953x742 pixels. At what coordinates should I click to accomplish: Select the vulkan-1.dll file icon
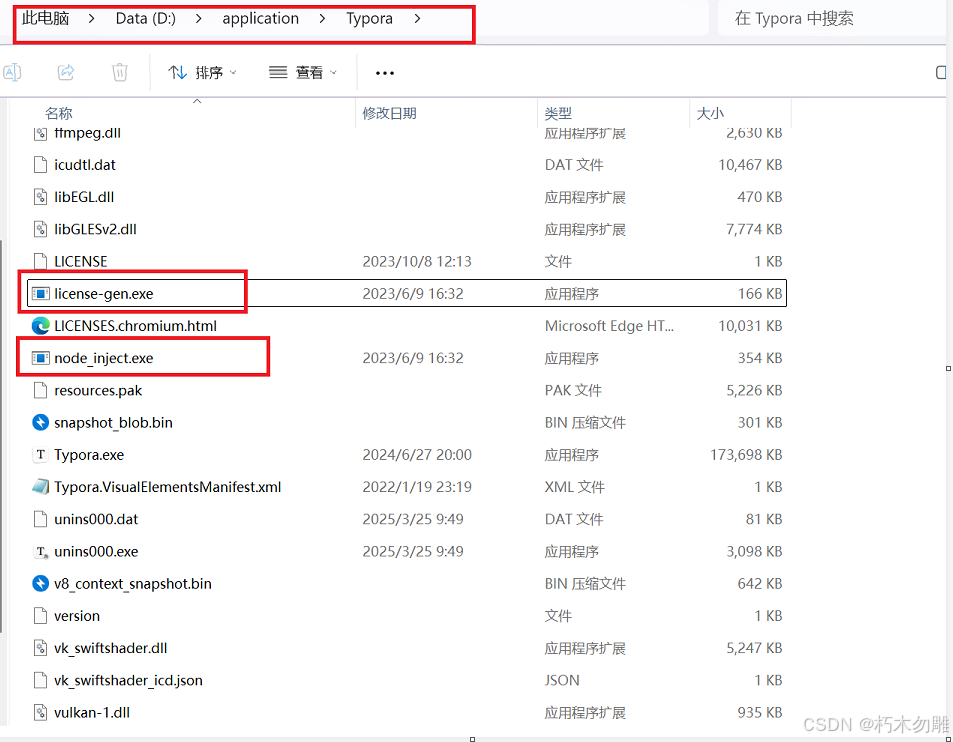pyautogui.click(x=40, y=712)
